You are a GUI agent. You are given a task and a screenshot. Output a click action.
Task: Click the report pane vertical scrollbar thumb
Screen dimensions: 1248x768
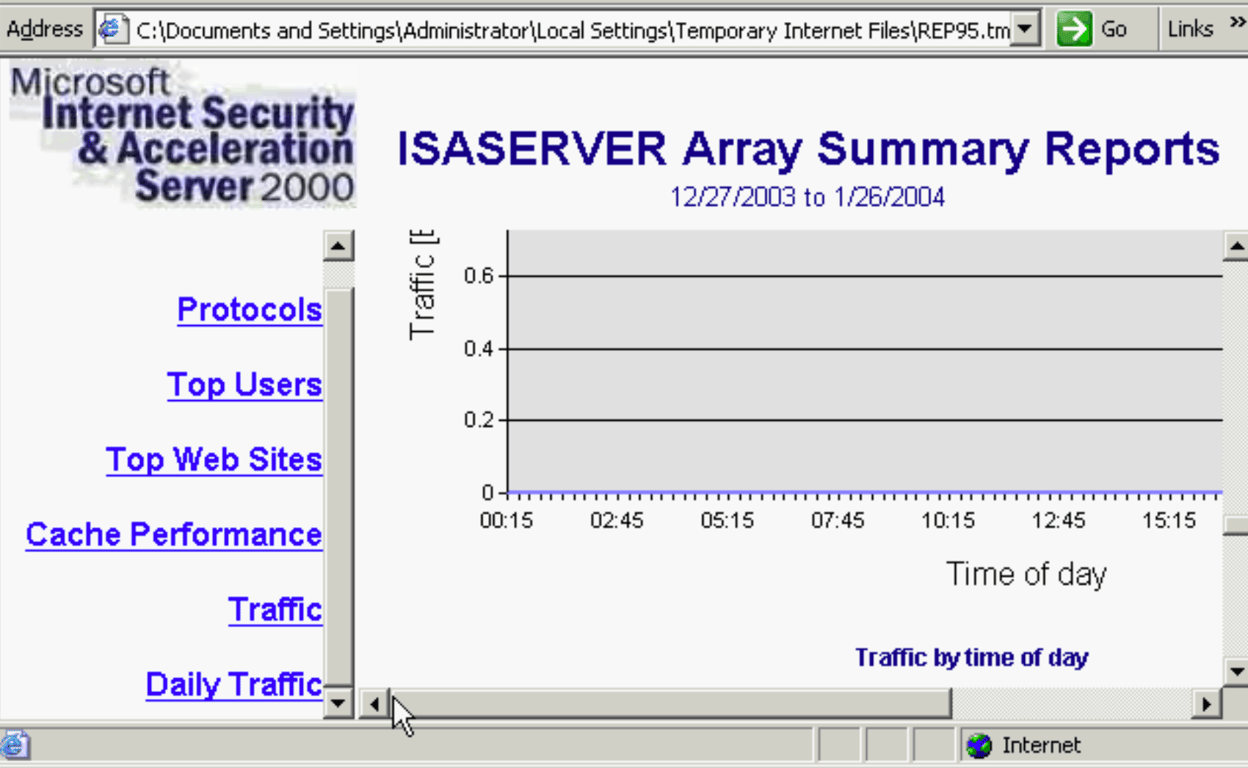(x=1235, y=526)
